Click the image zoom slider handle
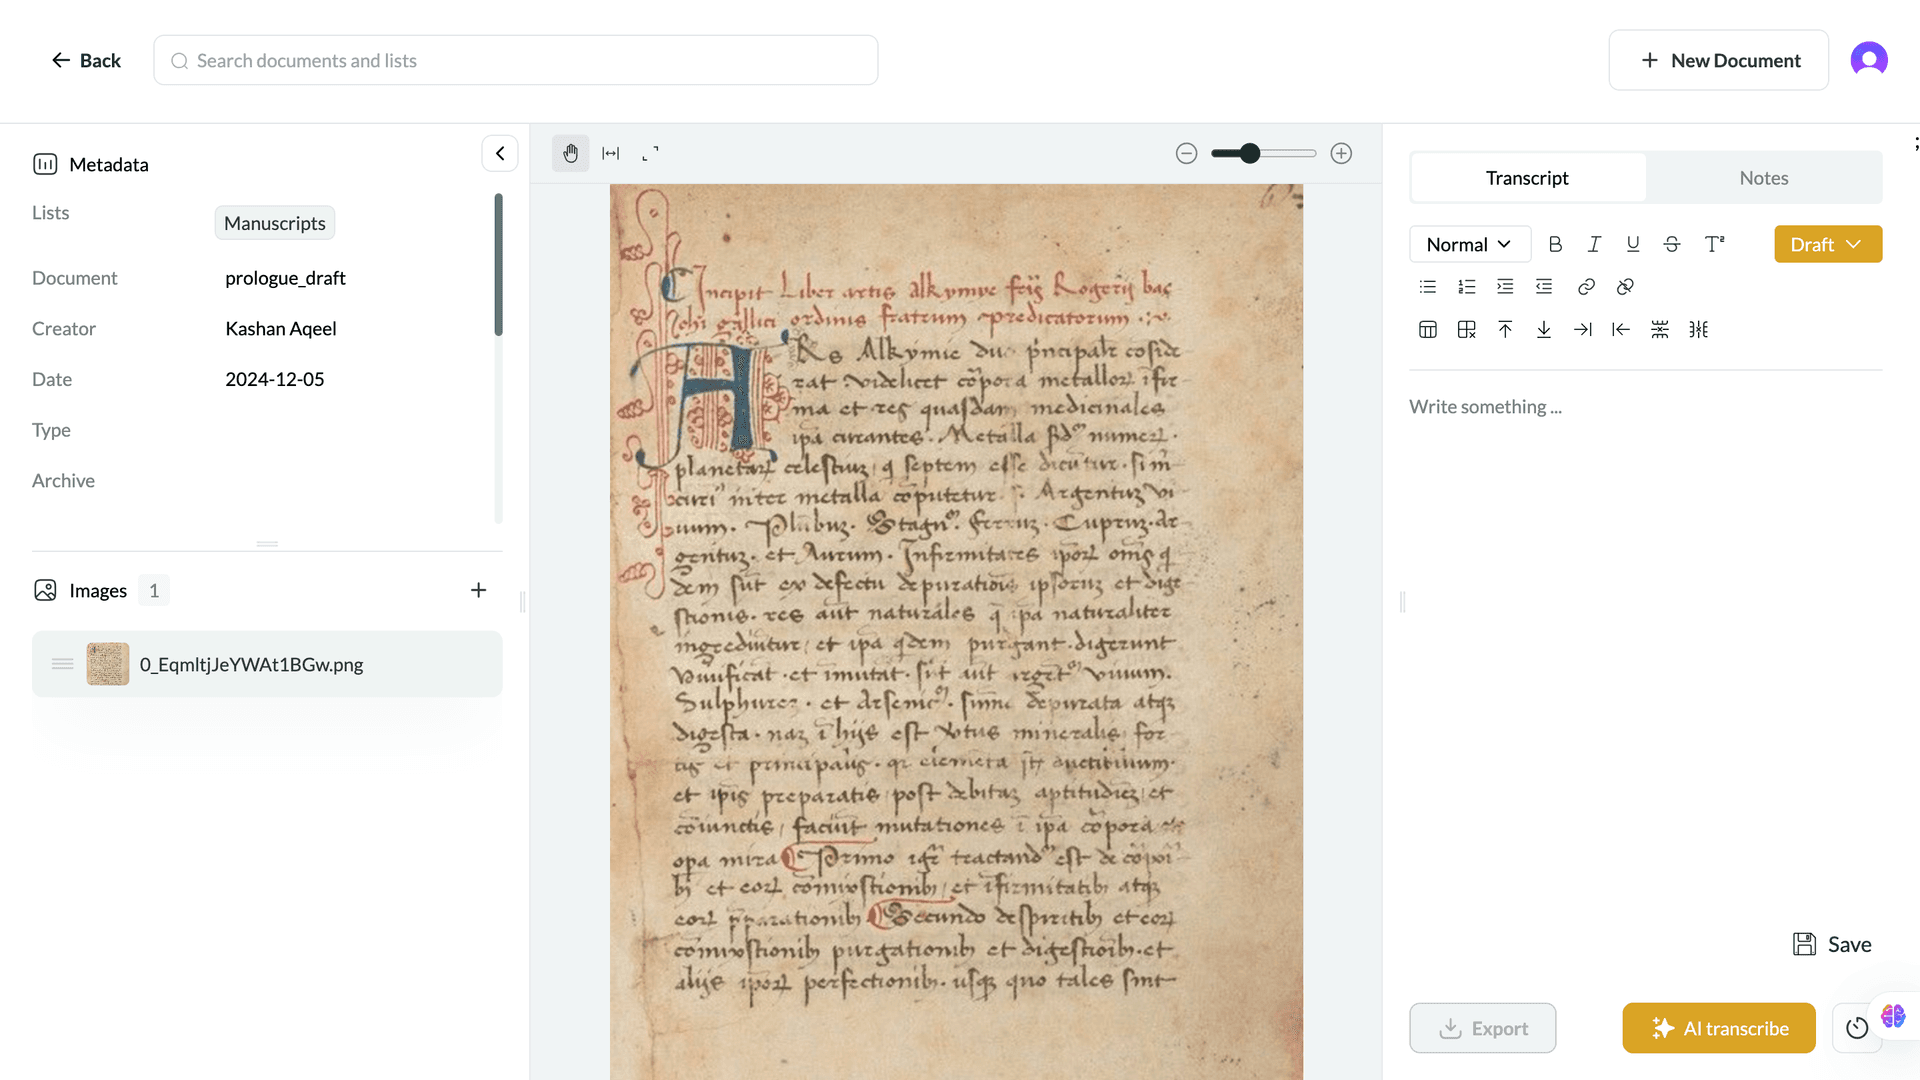Screen dimensions: 1920x1080 1249,153
